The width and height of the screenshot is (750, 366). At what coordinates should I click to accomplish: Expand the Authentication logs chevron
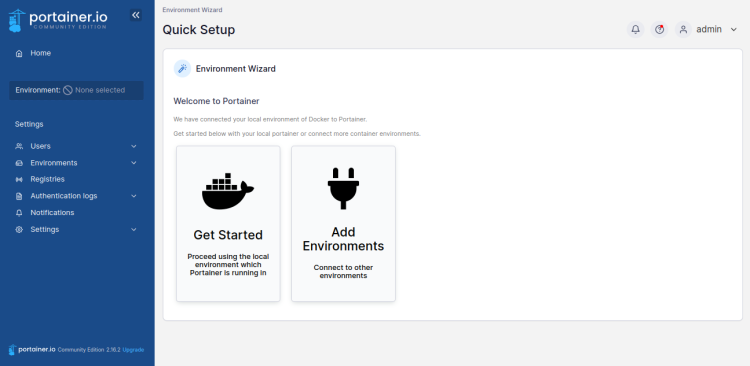(134, 196)
